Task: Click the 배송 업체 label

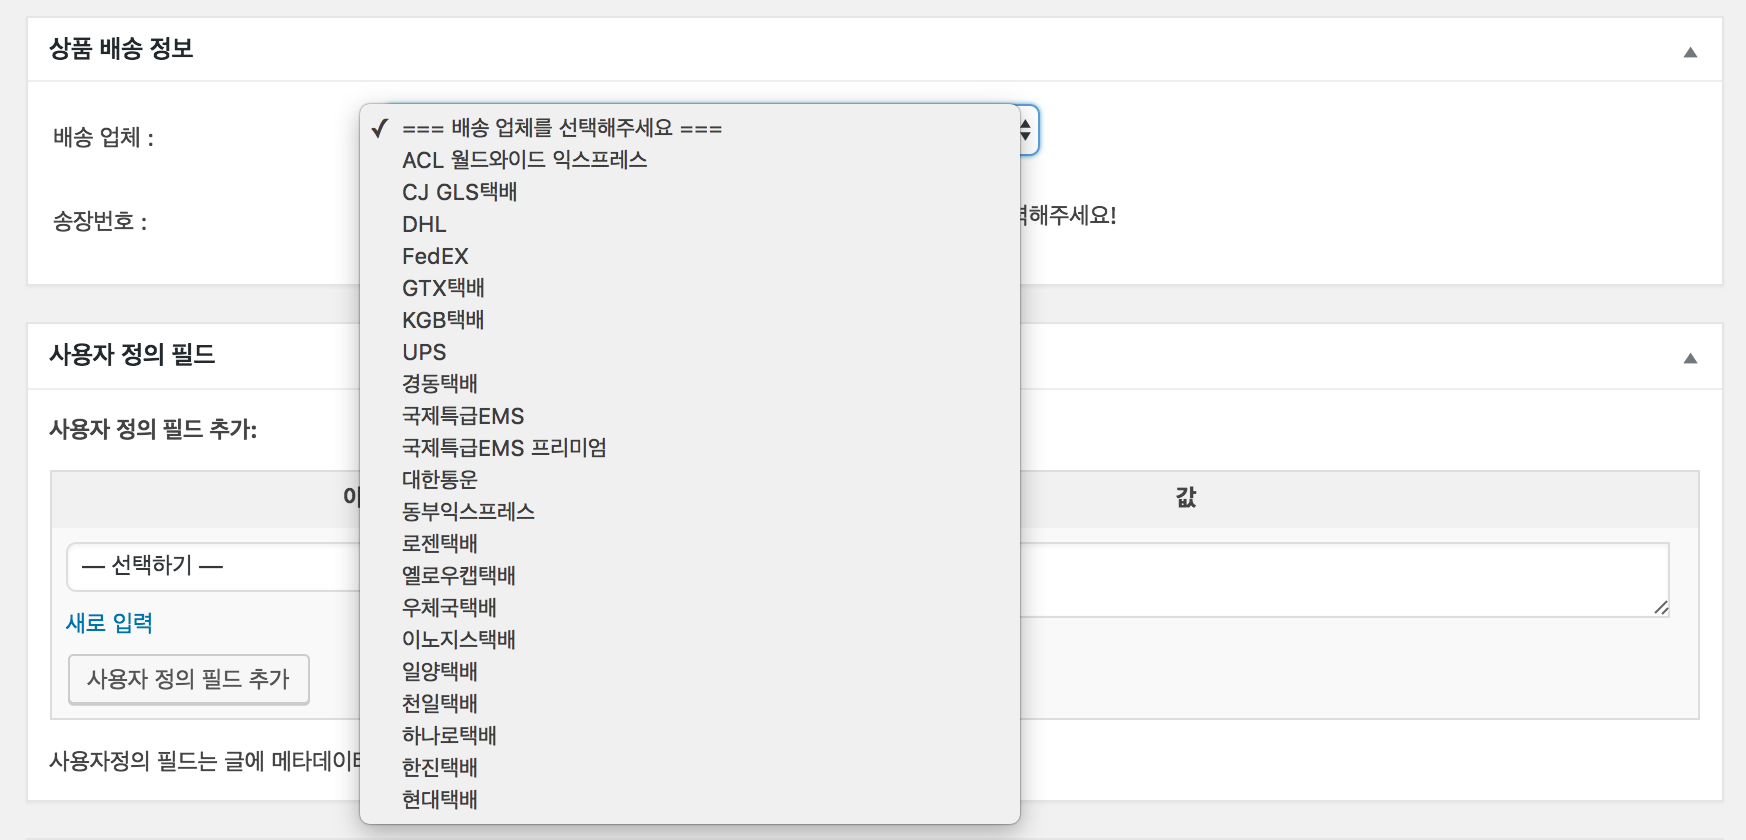Action: (103, 137)
